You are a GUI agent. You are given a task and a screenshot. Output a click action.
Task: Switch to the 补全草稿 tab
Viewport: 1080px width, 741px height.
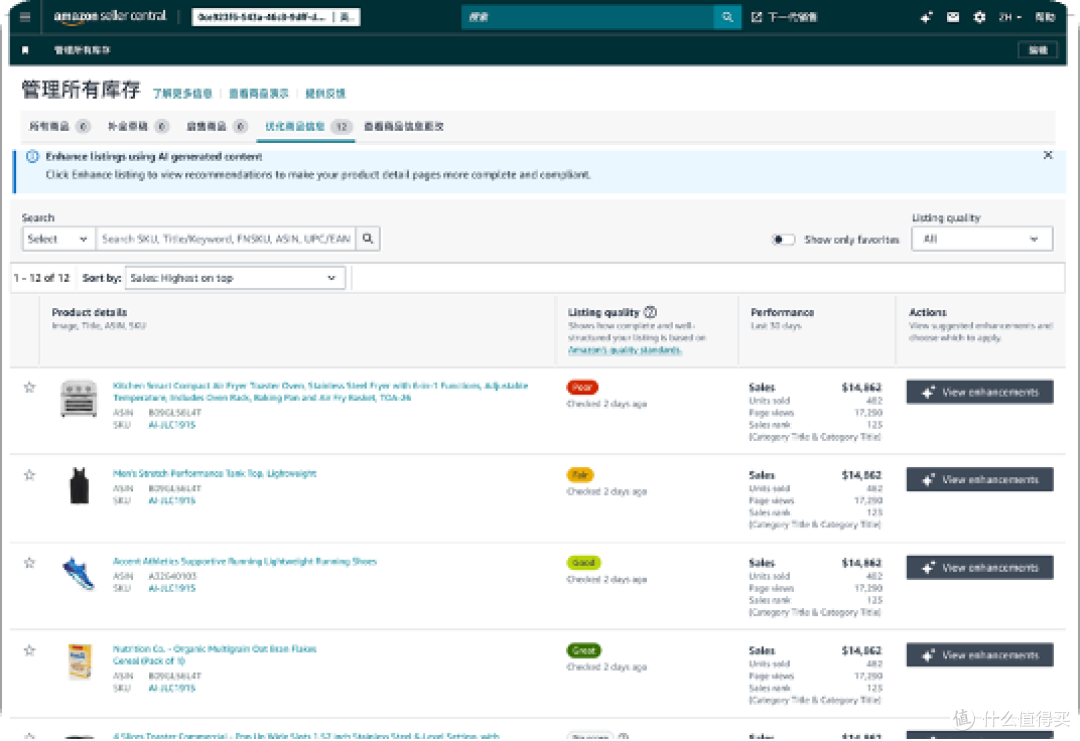pos(138,126)
